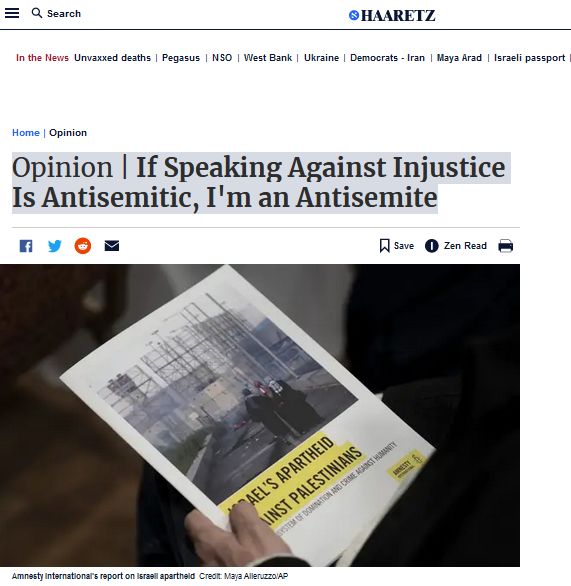Open the Ukraine news topic
Image resolution: width=571 pixels, height=586 pixels.
pyautogui.click(x=321, y=58)
